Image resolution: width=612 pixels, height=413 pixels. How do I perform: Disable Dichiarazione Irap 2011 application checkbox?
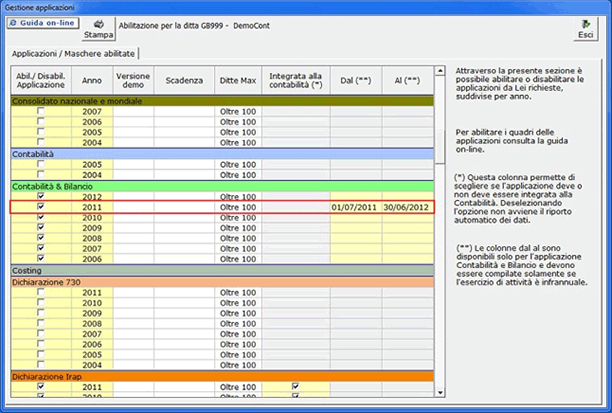click(x=41, y=386)
